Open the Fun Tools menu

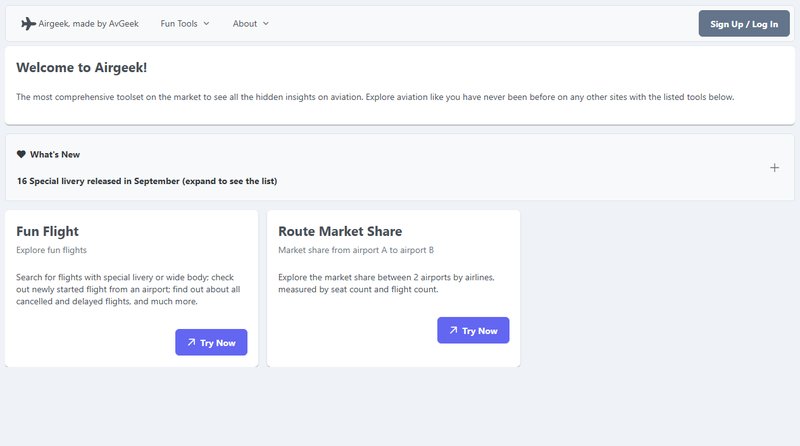pos(185,23)
